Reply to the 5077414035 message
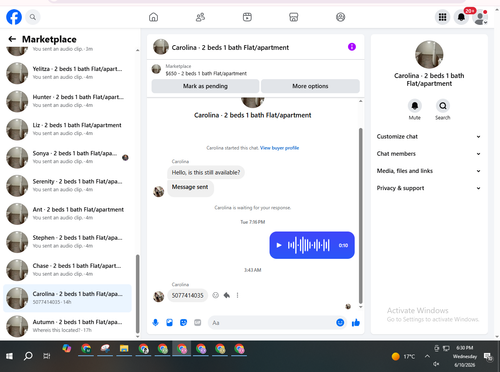Screen dimensions: 500x372 click(227, 295)
